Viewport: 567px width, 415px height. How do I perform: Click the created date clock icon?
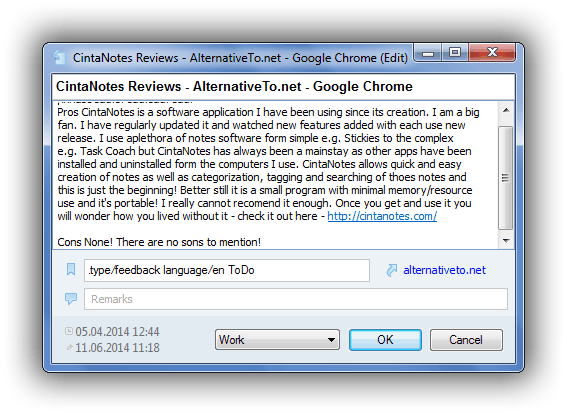[69, 331]
